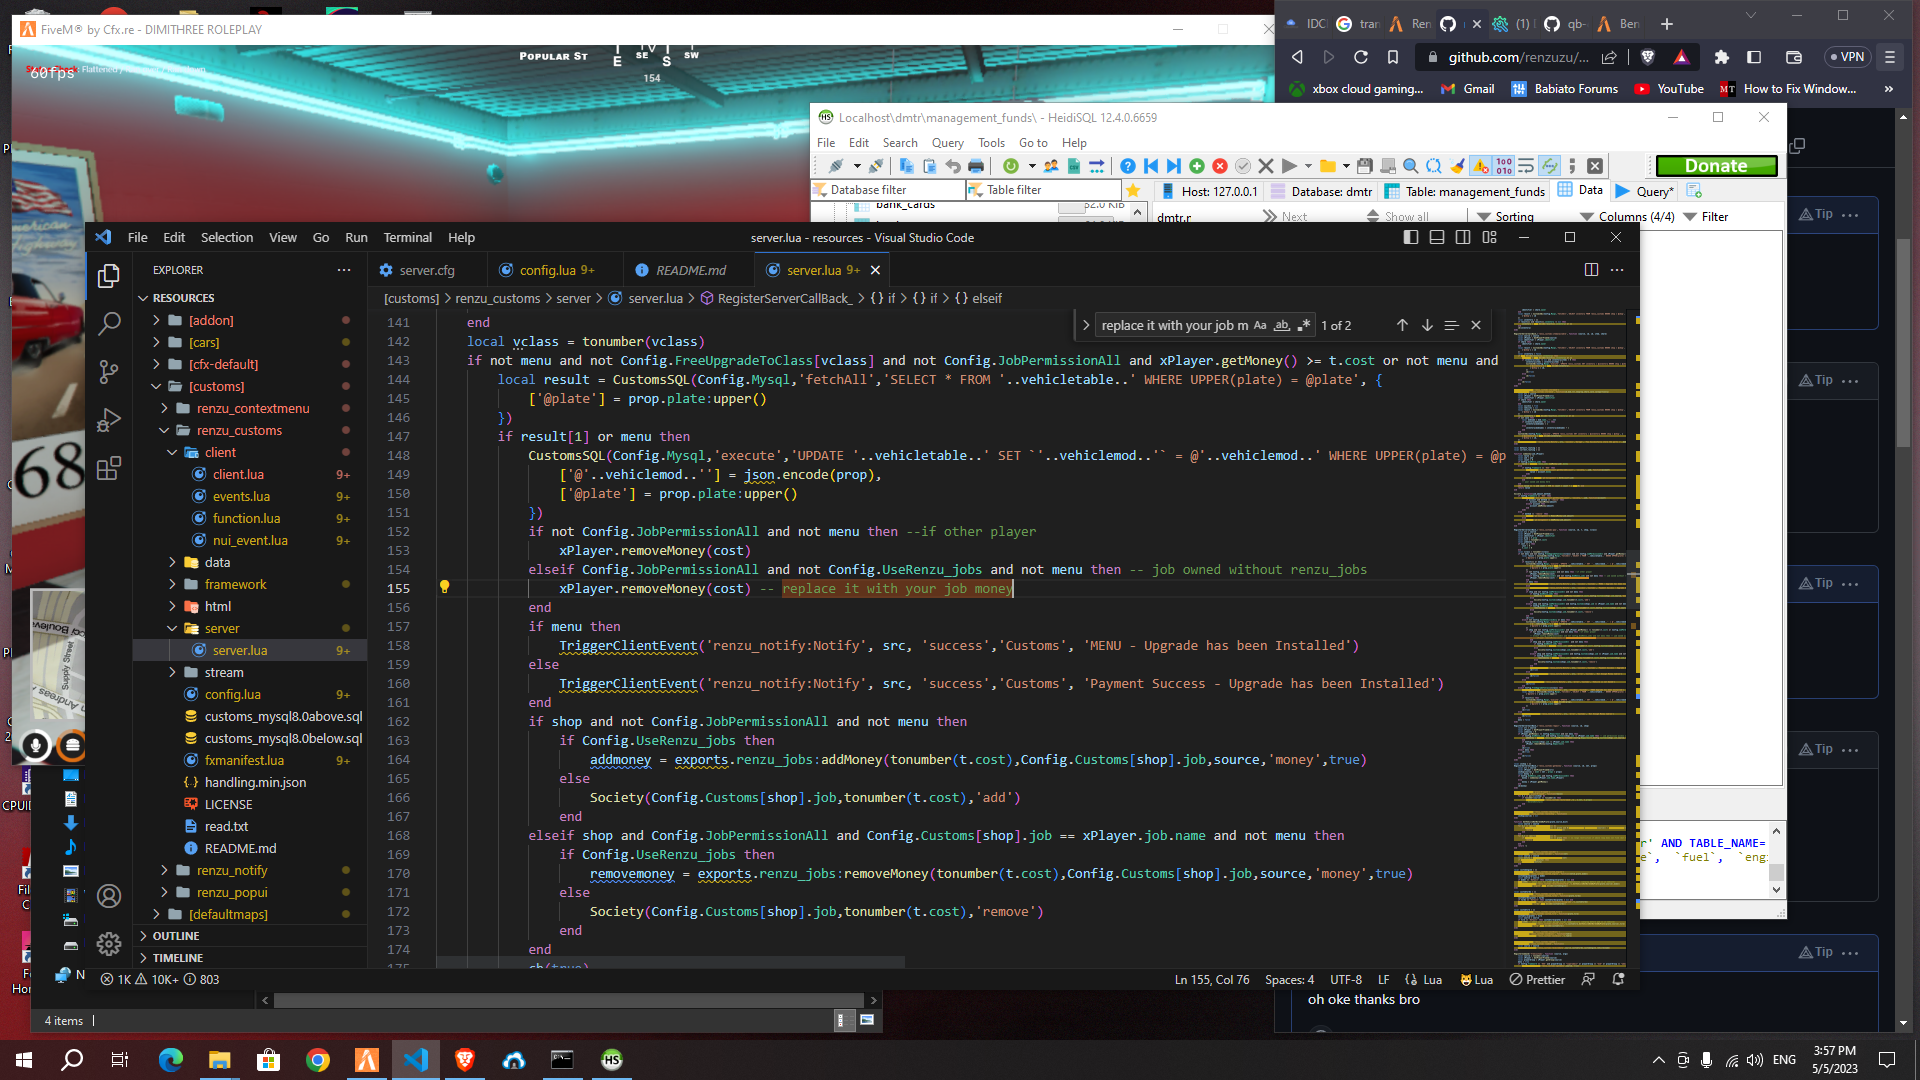Click the split editor right icon
1920x1080 pixels.
[1591, 270]
